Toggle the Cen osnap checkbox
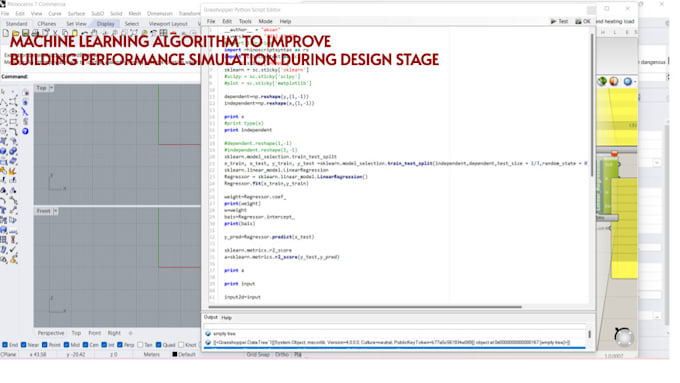680x383 pixels. 85,345
